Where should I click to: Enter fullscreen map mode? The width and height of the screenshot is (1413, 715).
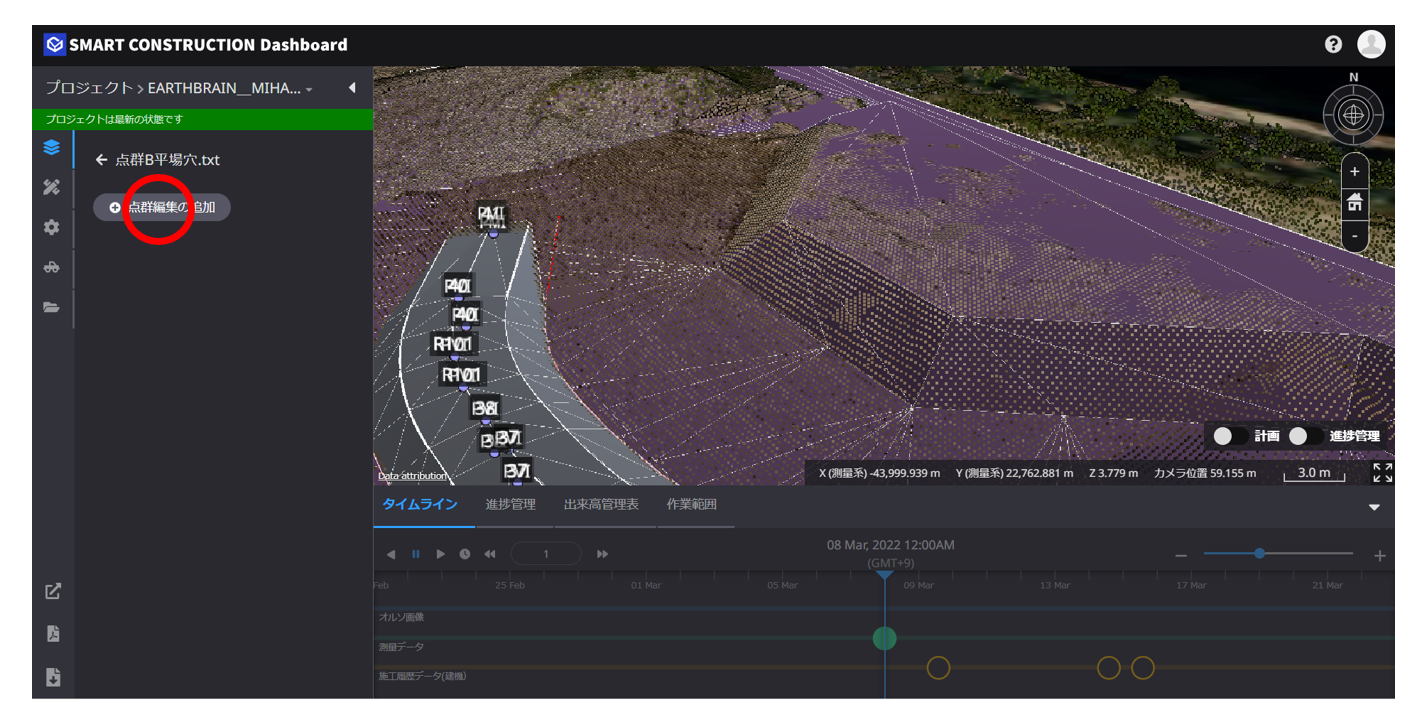[1382, 472]
